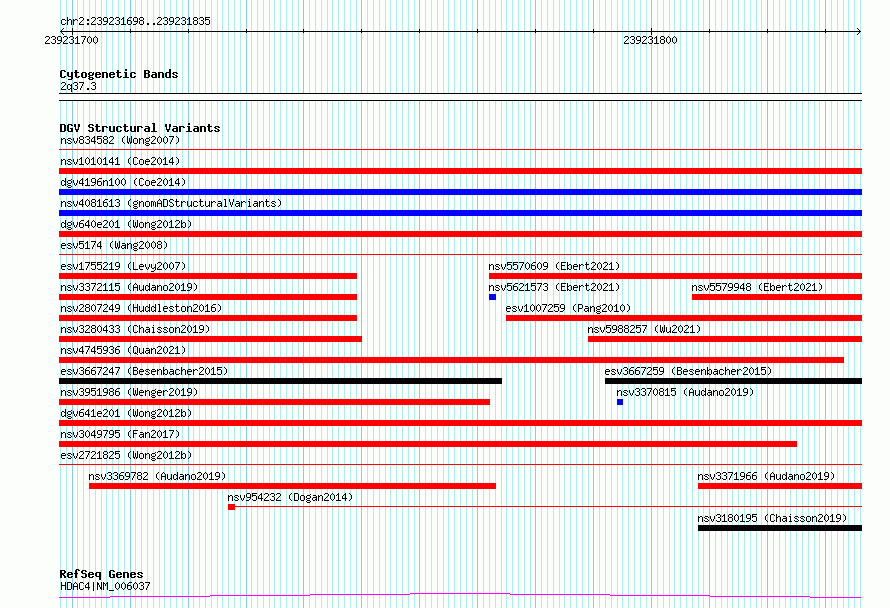
Task: Click the nsv3372115 (Audano2019) label
Action: (129, 287)
